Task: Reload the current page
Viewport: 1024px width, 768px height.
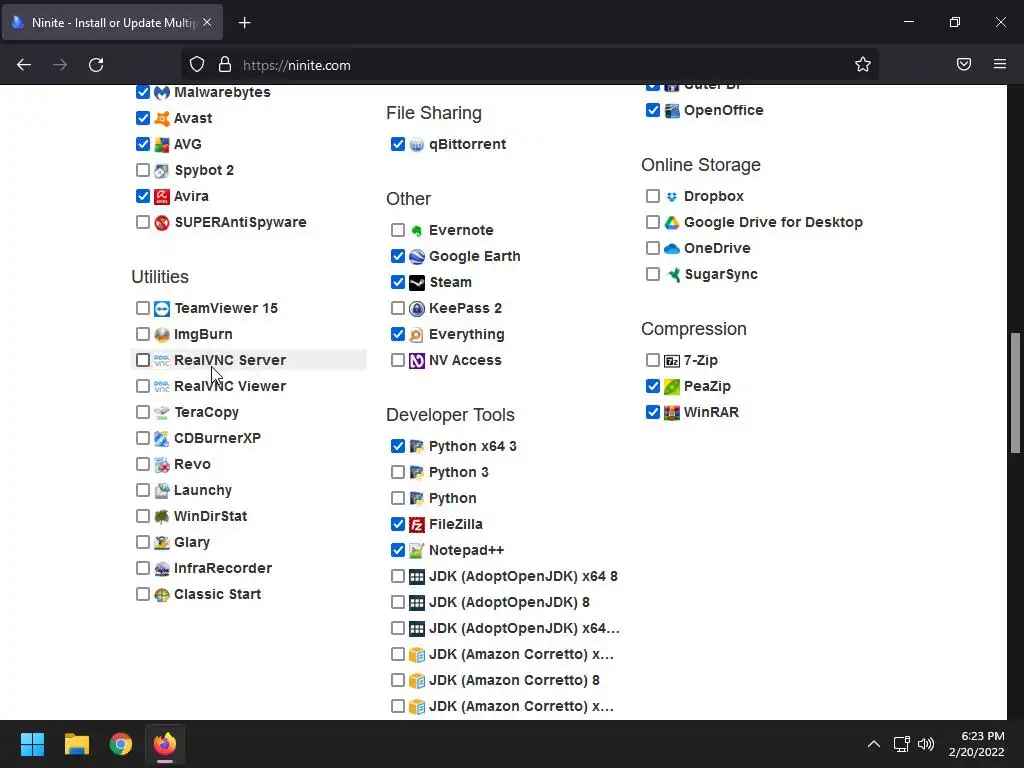Action: tap(96, 65)
